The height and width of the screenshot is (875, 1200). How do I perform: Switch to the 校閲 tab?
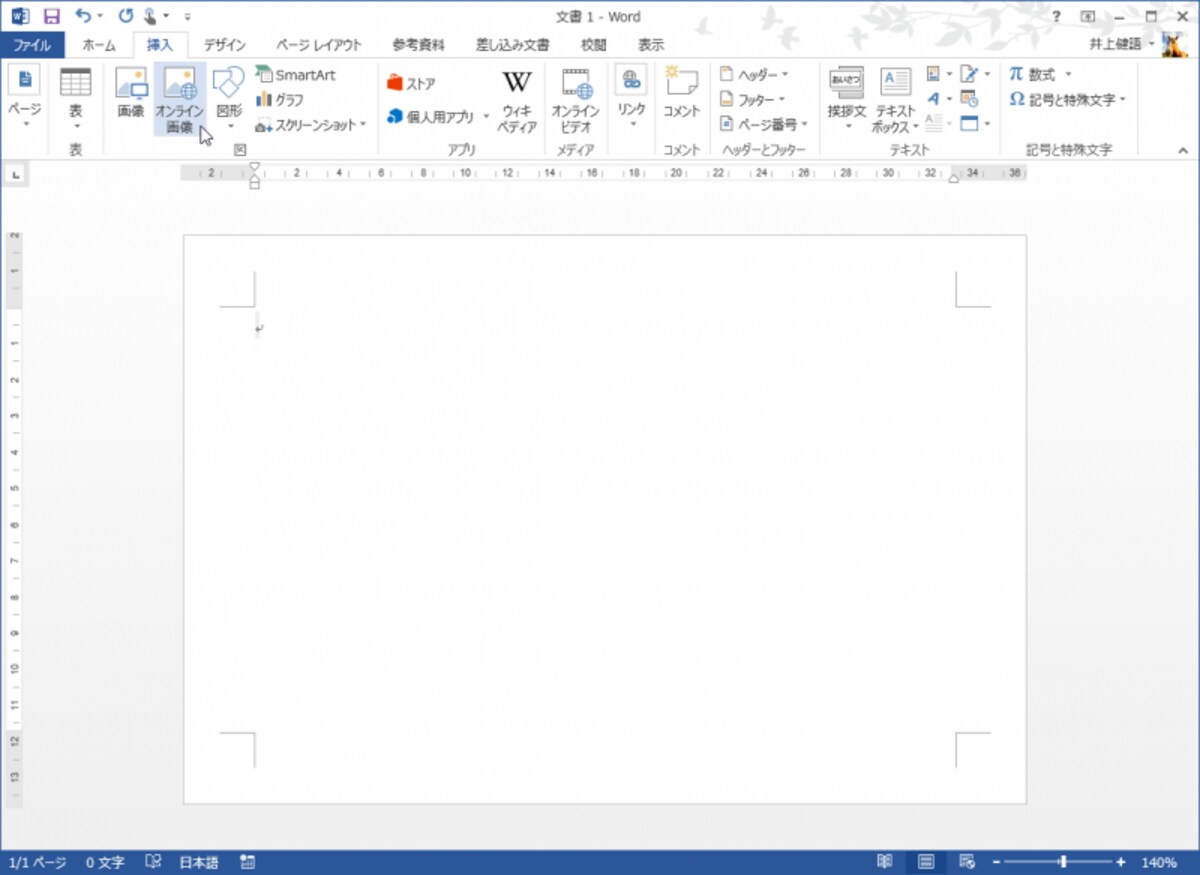(x=594, y=45)
